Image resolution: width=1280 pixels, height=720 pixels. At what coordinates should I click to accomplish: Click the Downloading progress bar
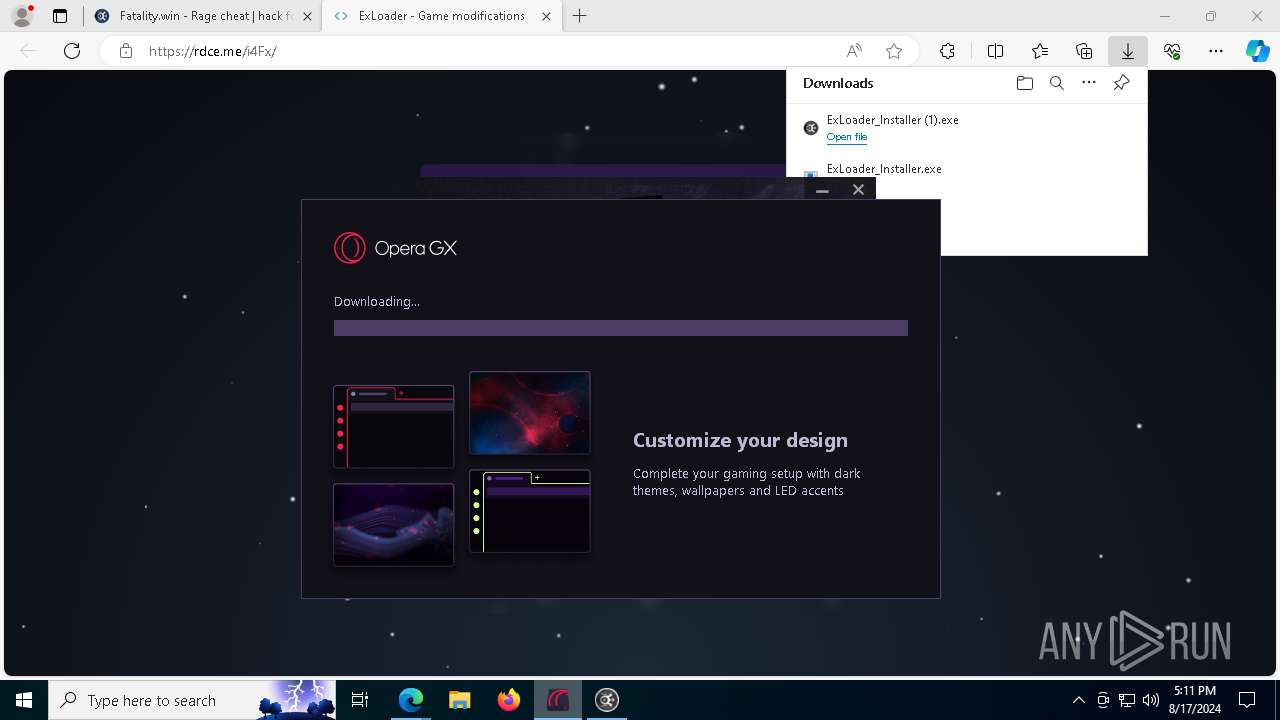tap(621, 328)
